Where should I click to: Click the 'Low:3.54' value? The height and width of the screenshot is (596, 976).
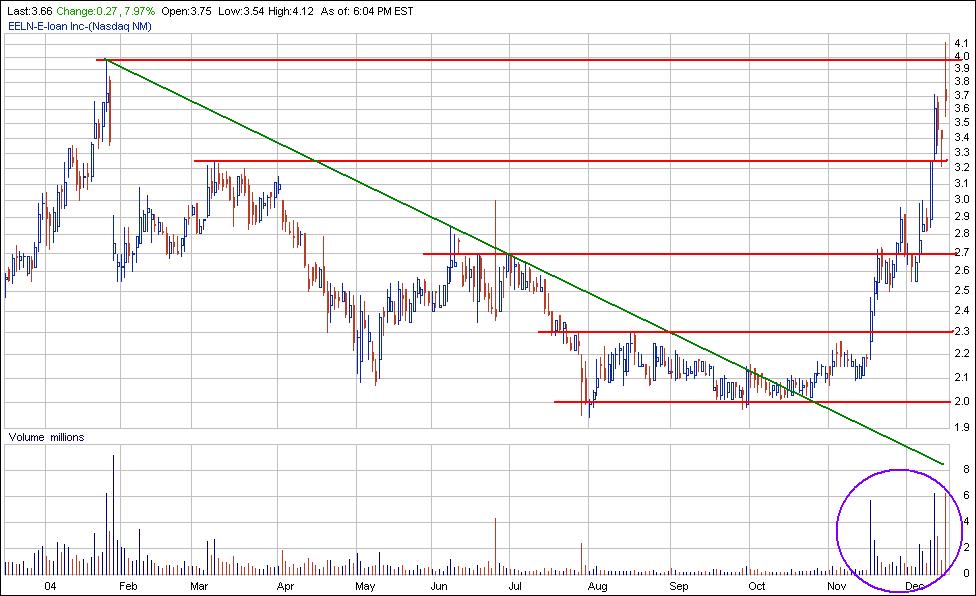tap(242, 11)
